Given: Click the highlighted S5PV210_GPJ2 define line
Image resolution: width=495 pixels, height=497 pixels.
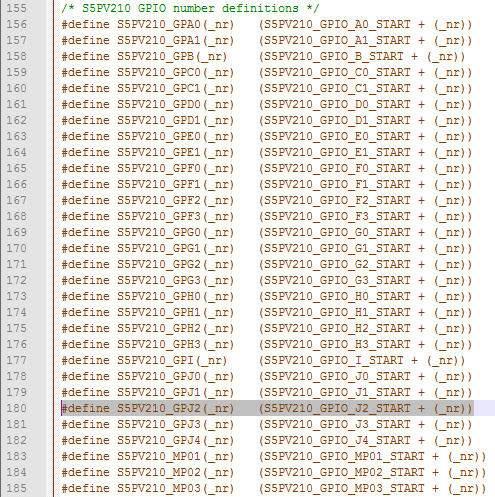Looking at the screenshot, I should (x=267, y=408).
